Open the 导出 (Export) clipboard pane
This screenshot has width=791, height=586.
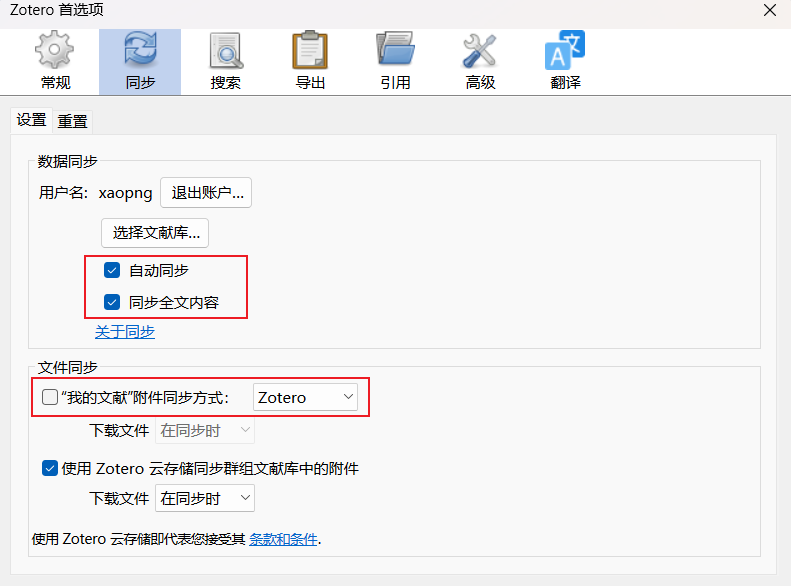click(310, 62)
